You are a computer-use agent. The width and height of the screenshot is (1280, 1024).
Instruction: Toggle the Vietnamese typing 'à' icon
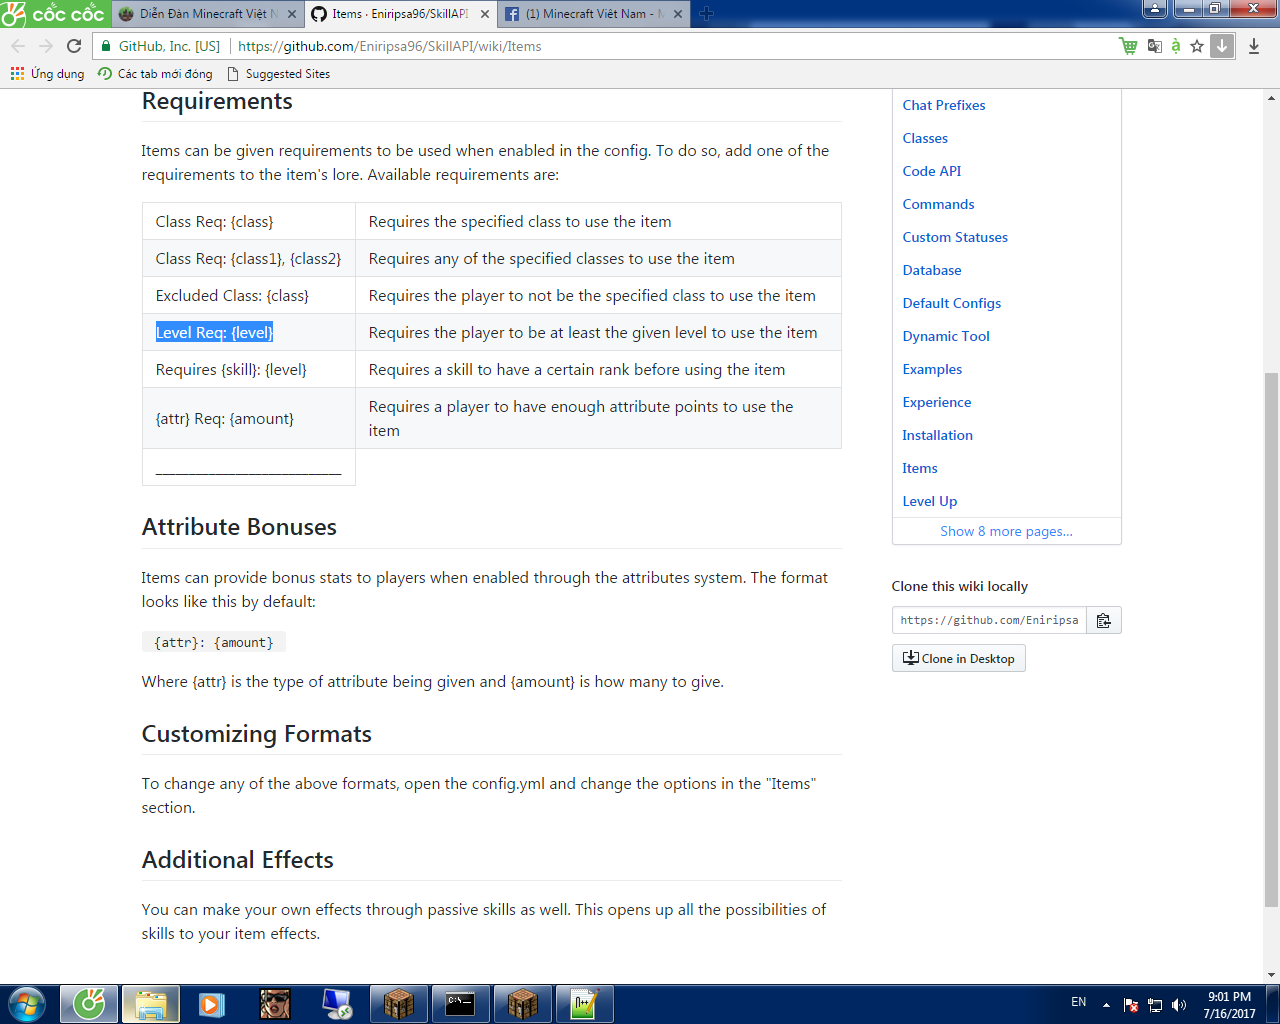(x=1176, y=46)
